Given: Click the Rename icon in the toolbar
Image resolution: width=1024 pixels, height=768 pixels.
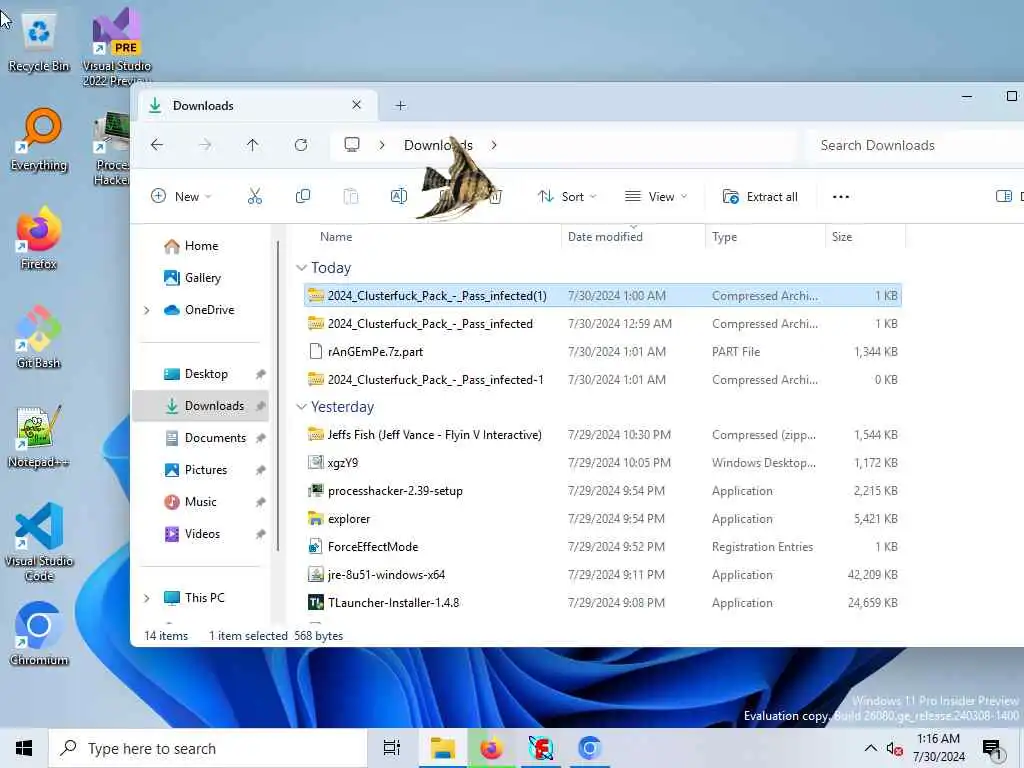Looking at the screenshot, I should (398, 197).
